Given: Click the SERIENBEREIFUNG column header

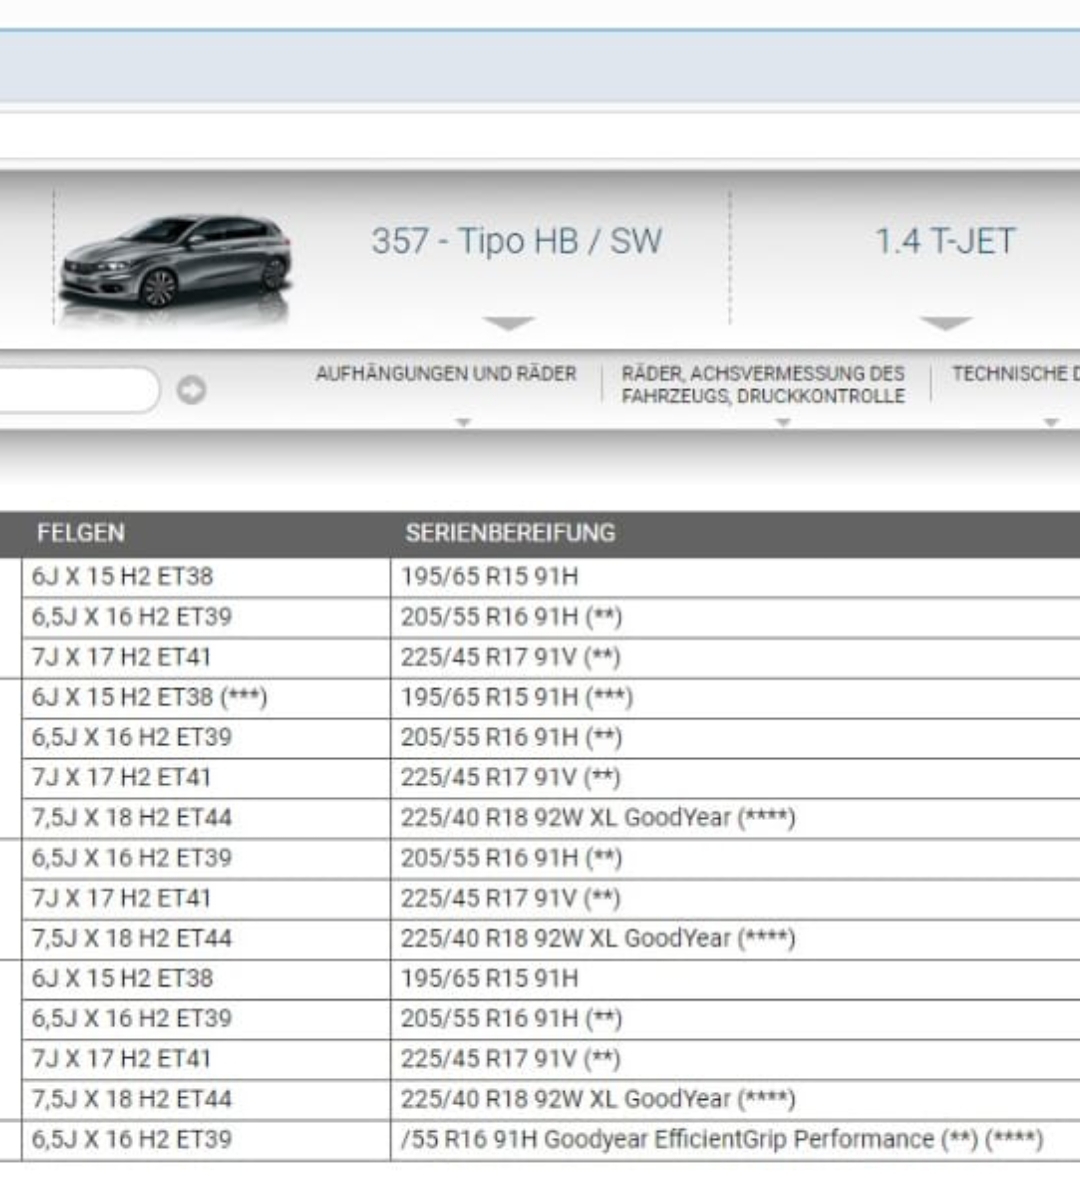Looking at the screenshot, I should click(510, 533).
